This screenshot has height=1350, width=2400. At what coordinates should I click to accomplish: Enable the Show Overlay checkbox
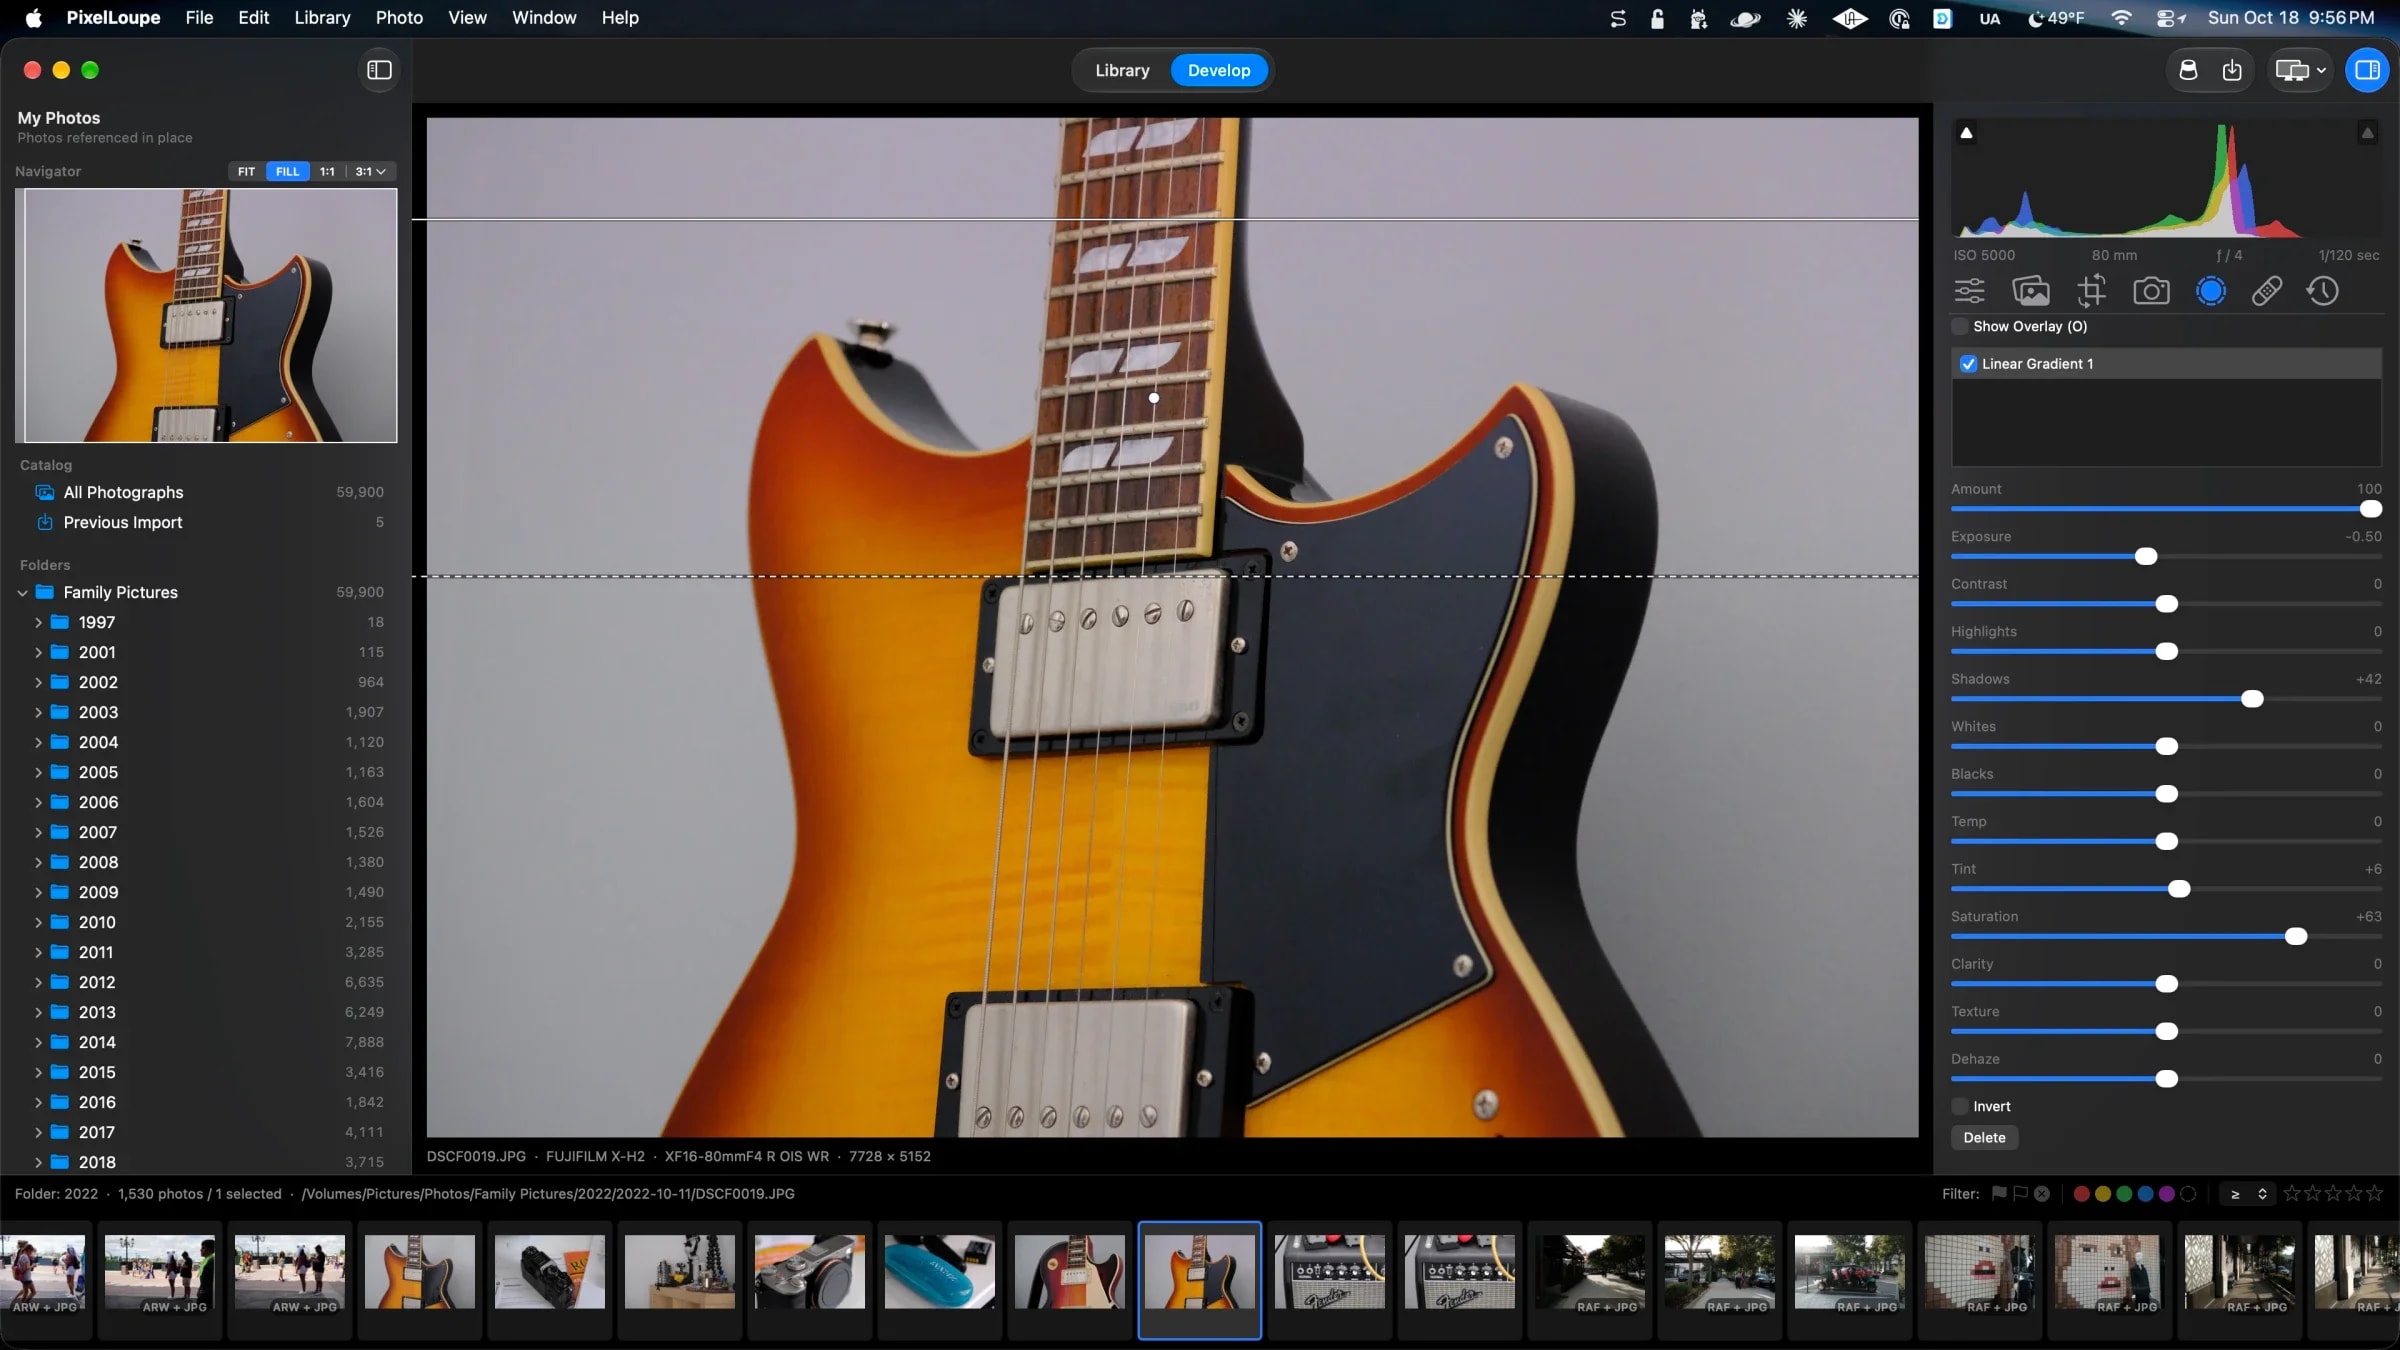click(x=1960, y=327)
